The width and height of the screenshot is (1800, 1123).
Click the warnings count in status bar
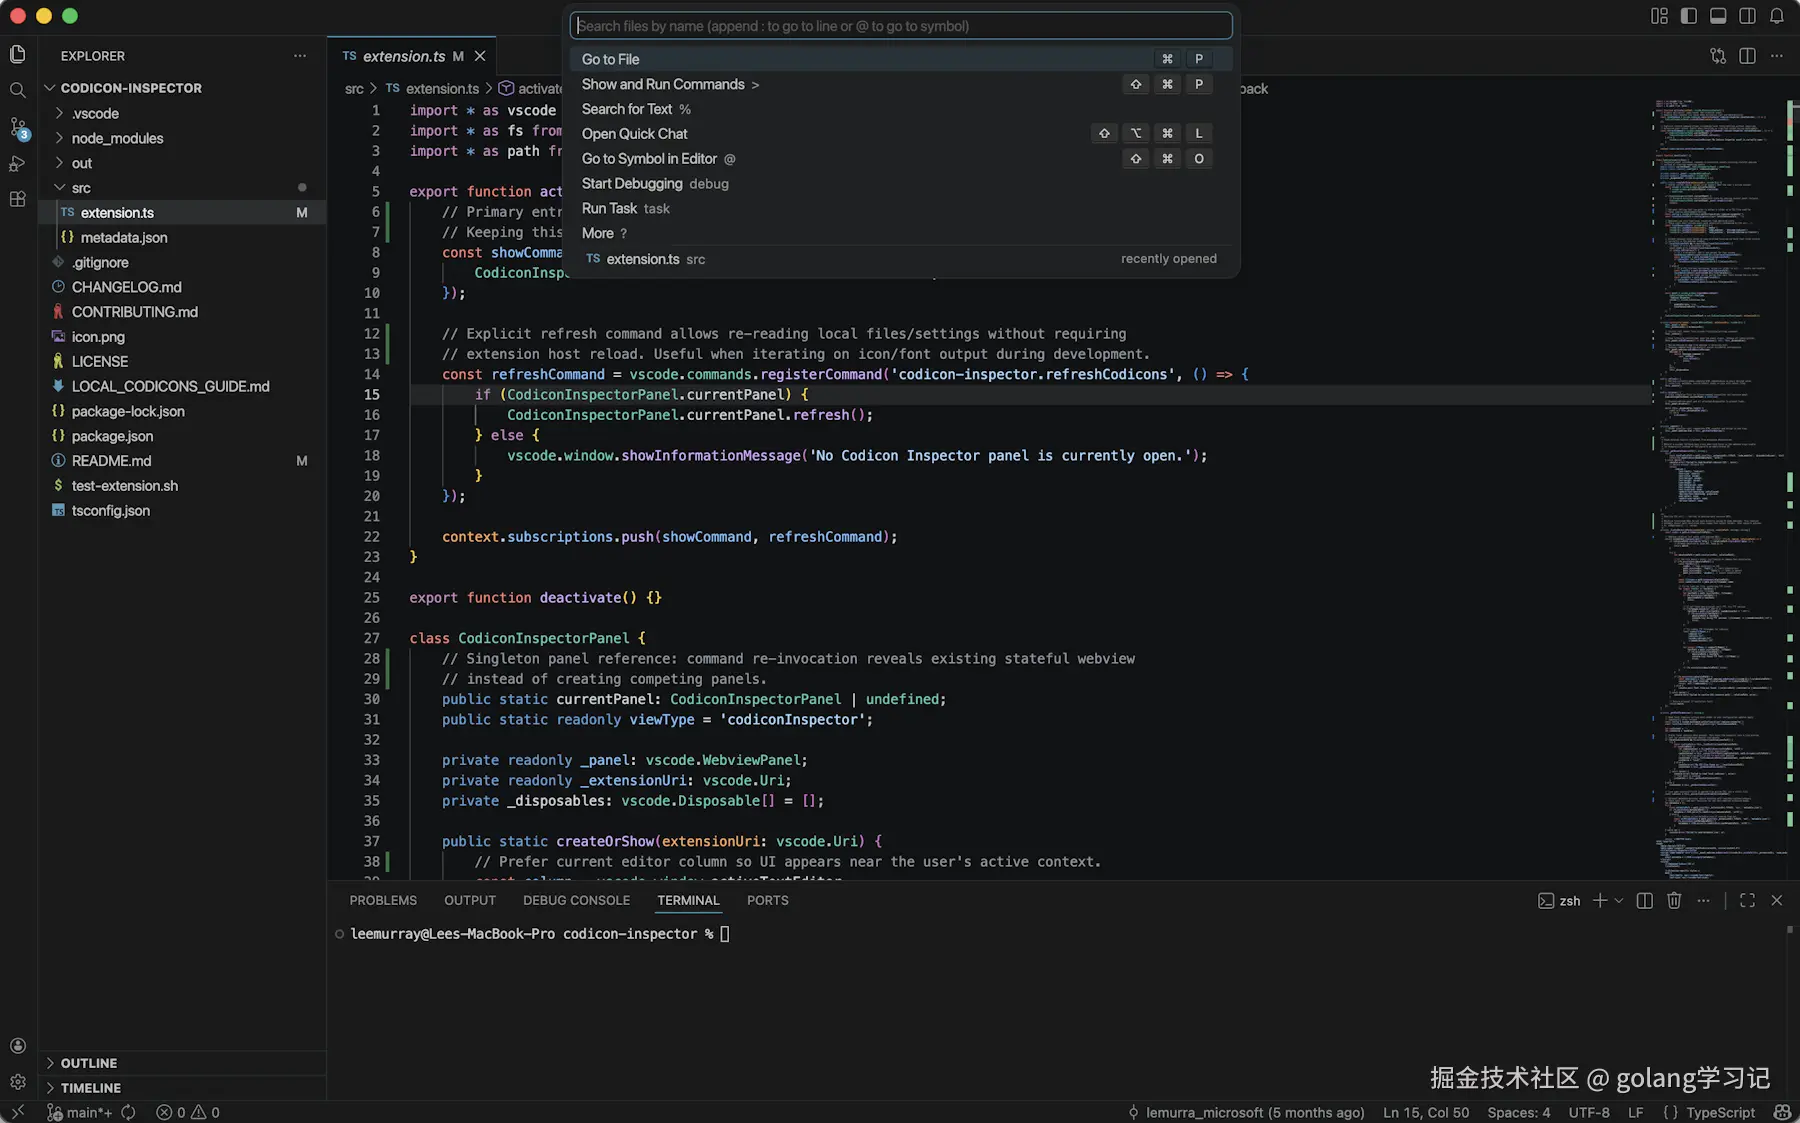pos(205,1112)
